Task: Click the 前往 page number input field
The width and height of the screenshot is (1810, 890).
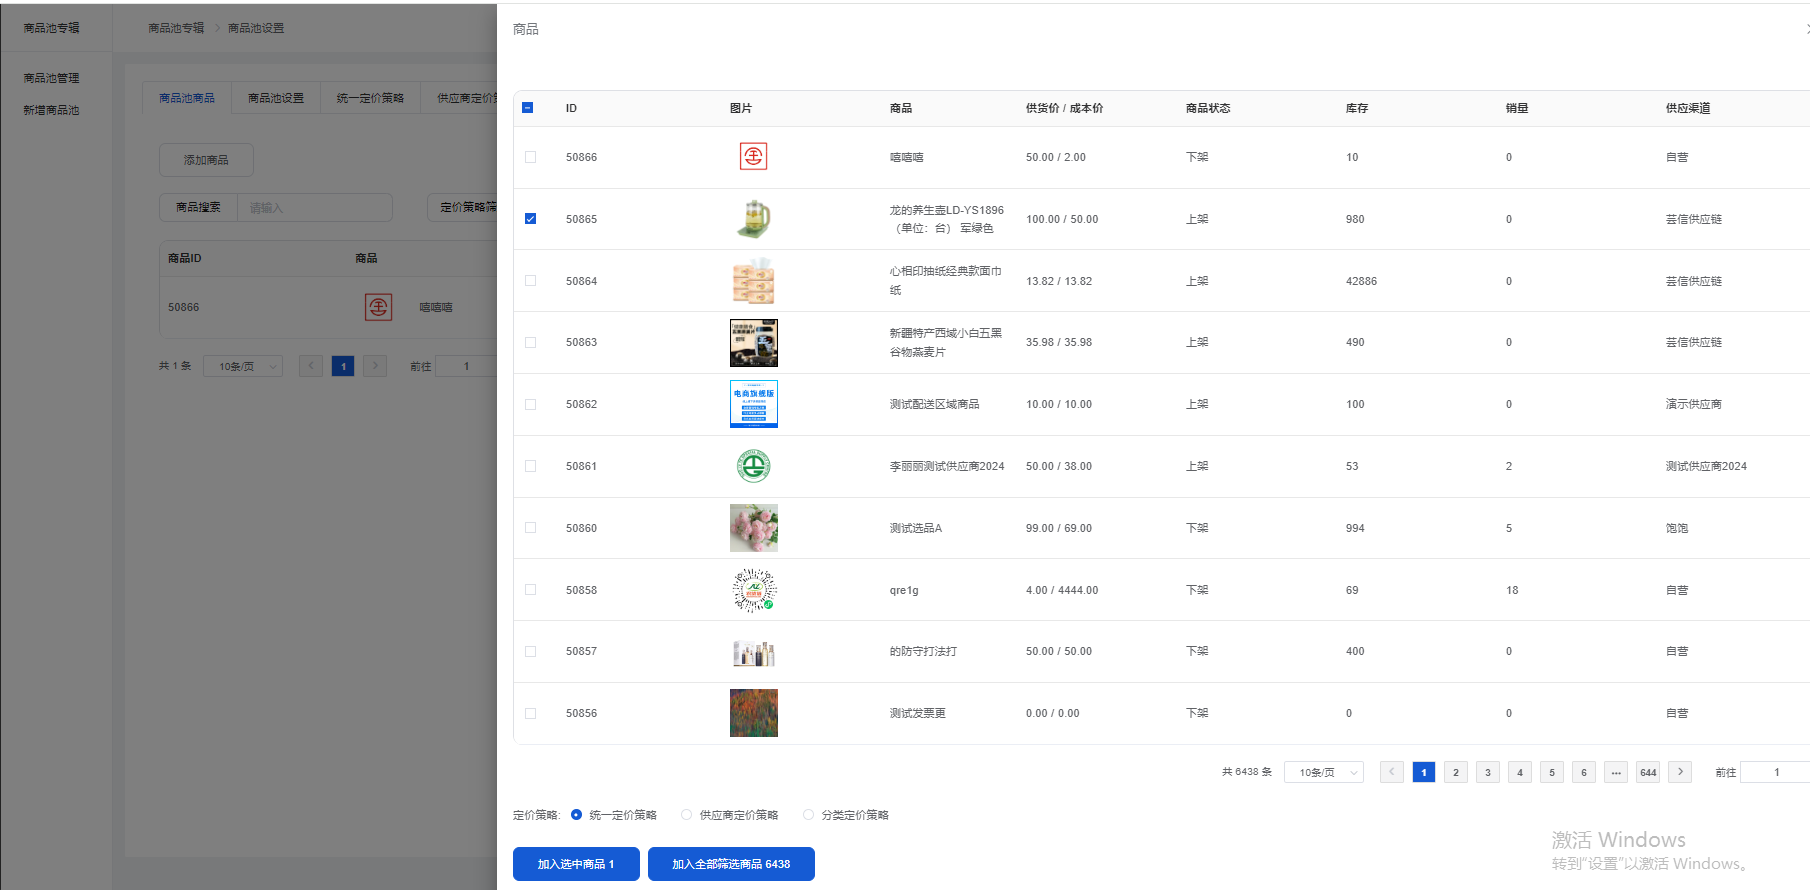Action: click(1776, 772)
